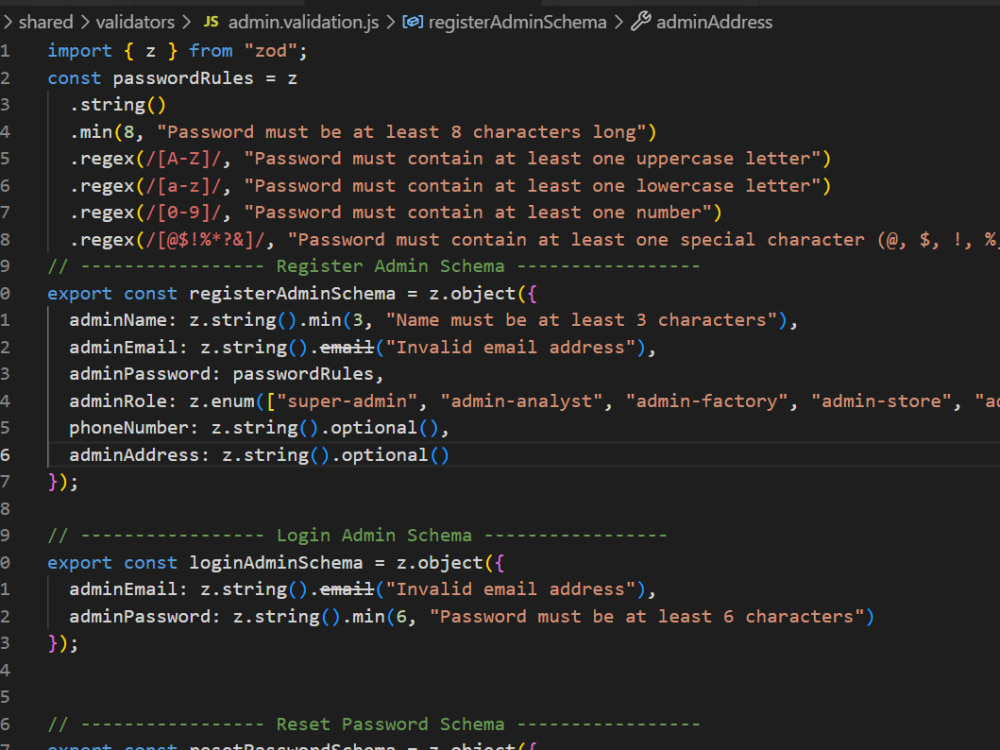1000x750 pixels.
Task: Click the .string() call under passwordRules
Action: tap(117, 105)
